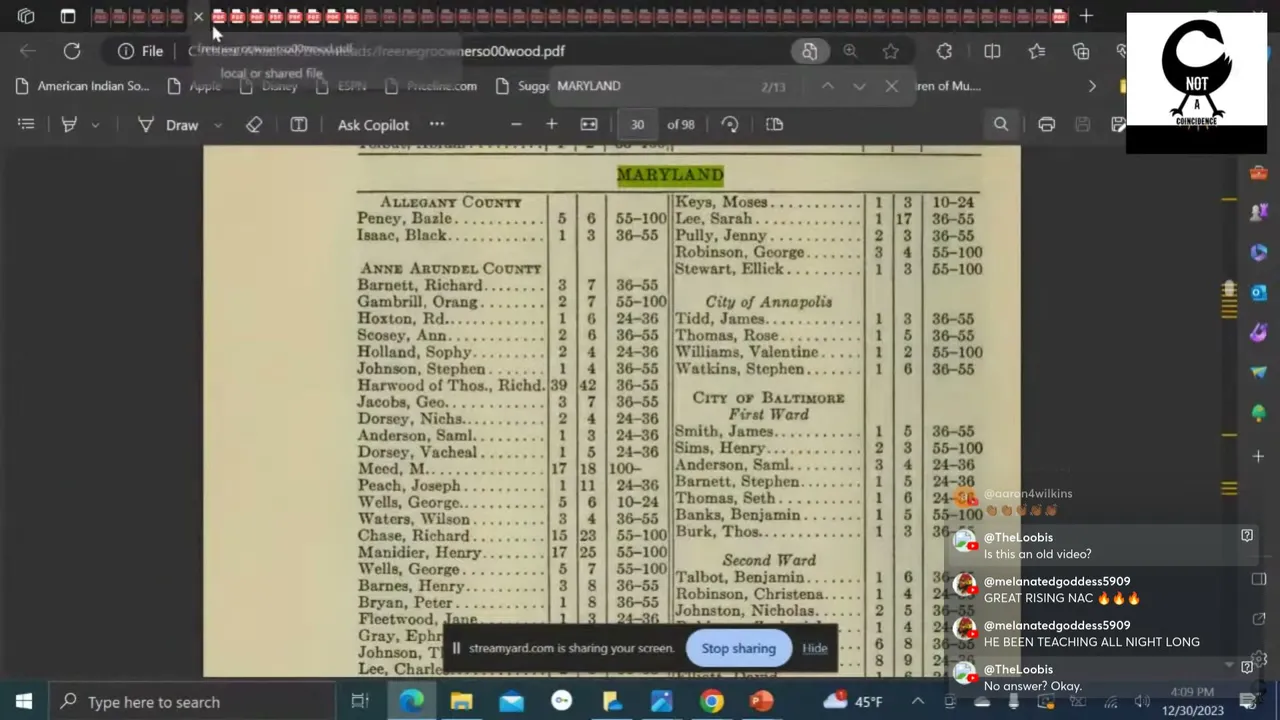
Task: Open the purple Designer icon in the Edge sidebar
Action: (x=1259, y=332)
